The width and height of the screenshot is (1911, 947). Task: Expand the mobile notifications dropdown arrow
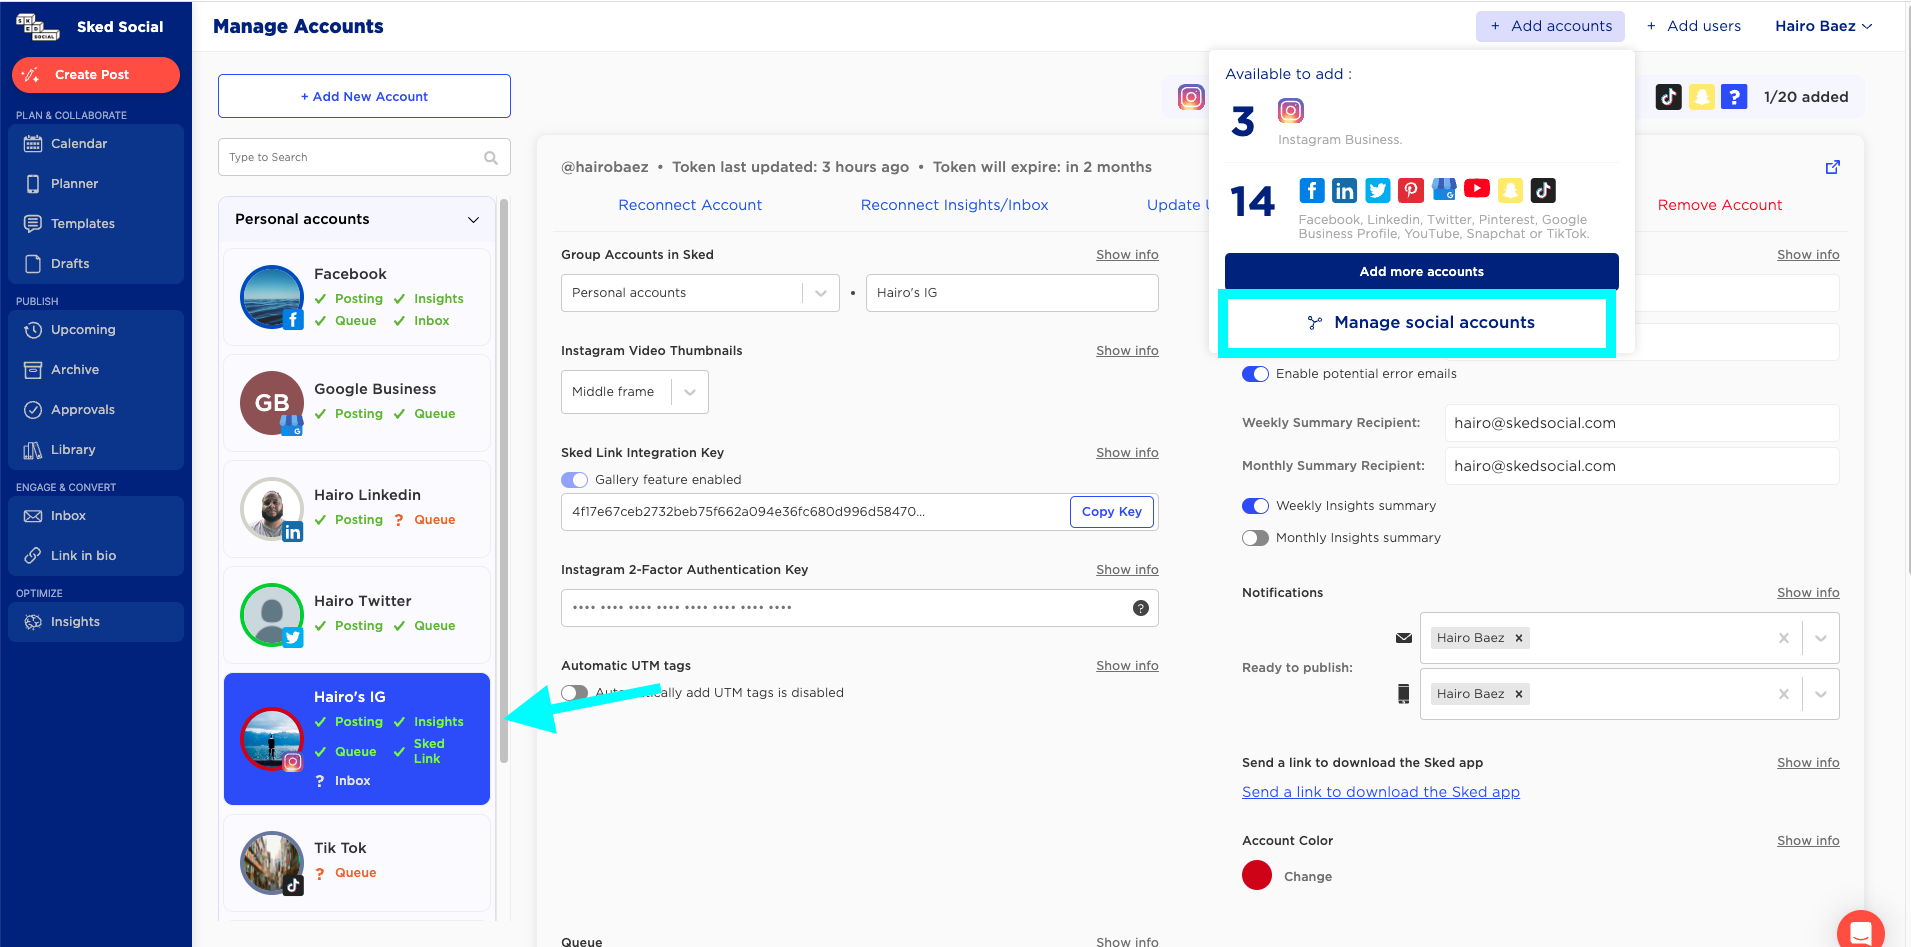coord(1821,694)
